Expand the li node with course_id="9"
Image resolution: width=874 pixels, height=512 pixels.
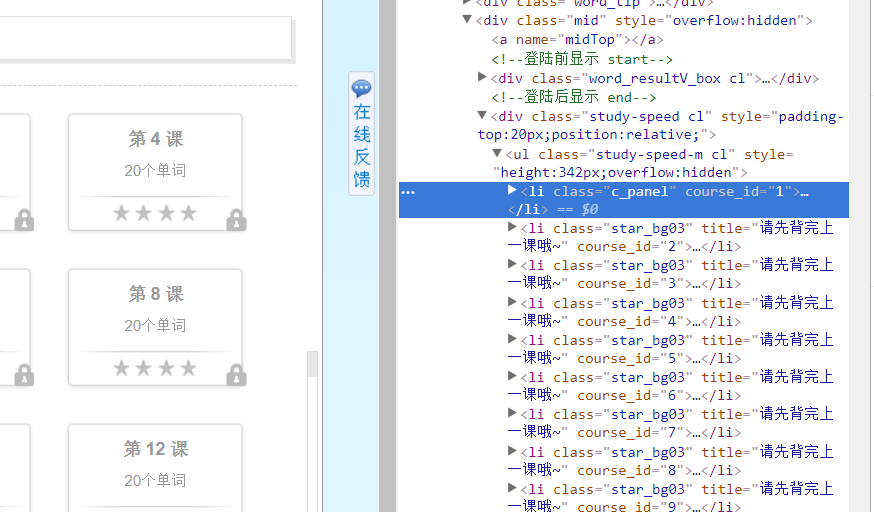click(512, 488)
